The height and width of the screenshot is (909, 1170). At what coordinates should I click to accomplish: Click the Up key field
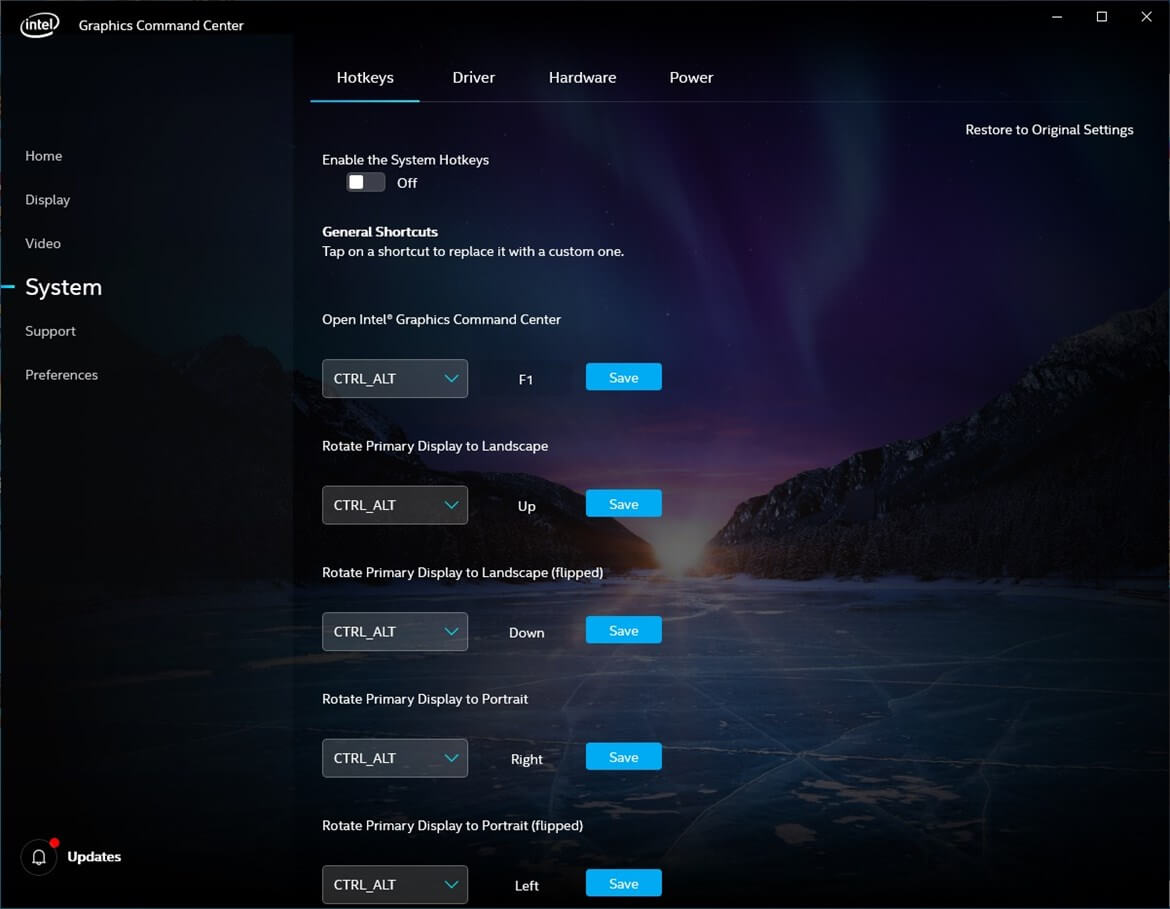526,506
